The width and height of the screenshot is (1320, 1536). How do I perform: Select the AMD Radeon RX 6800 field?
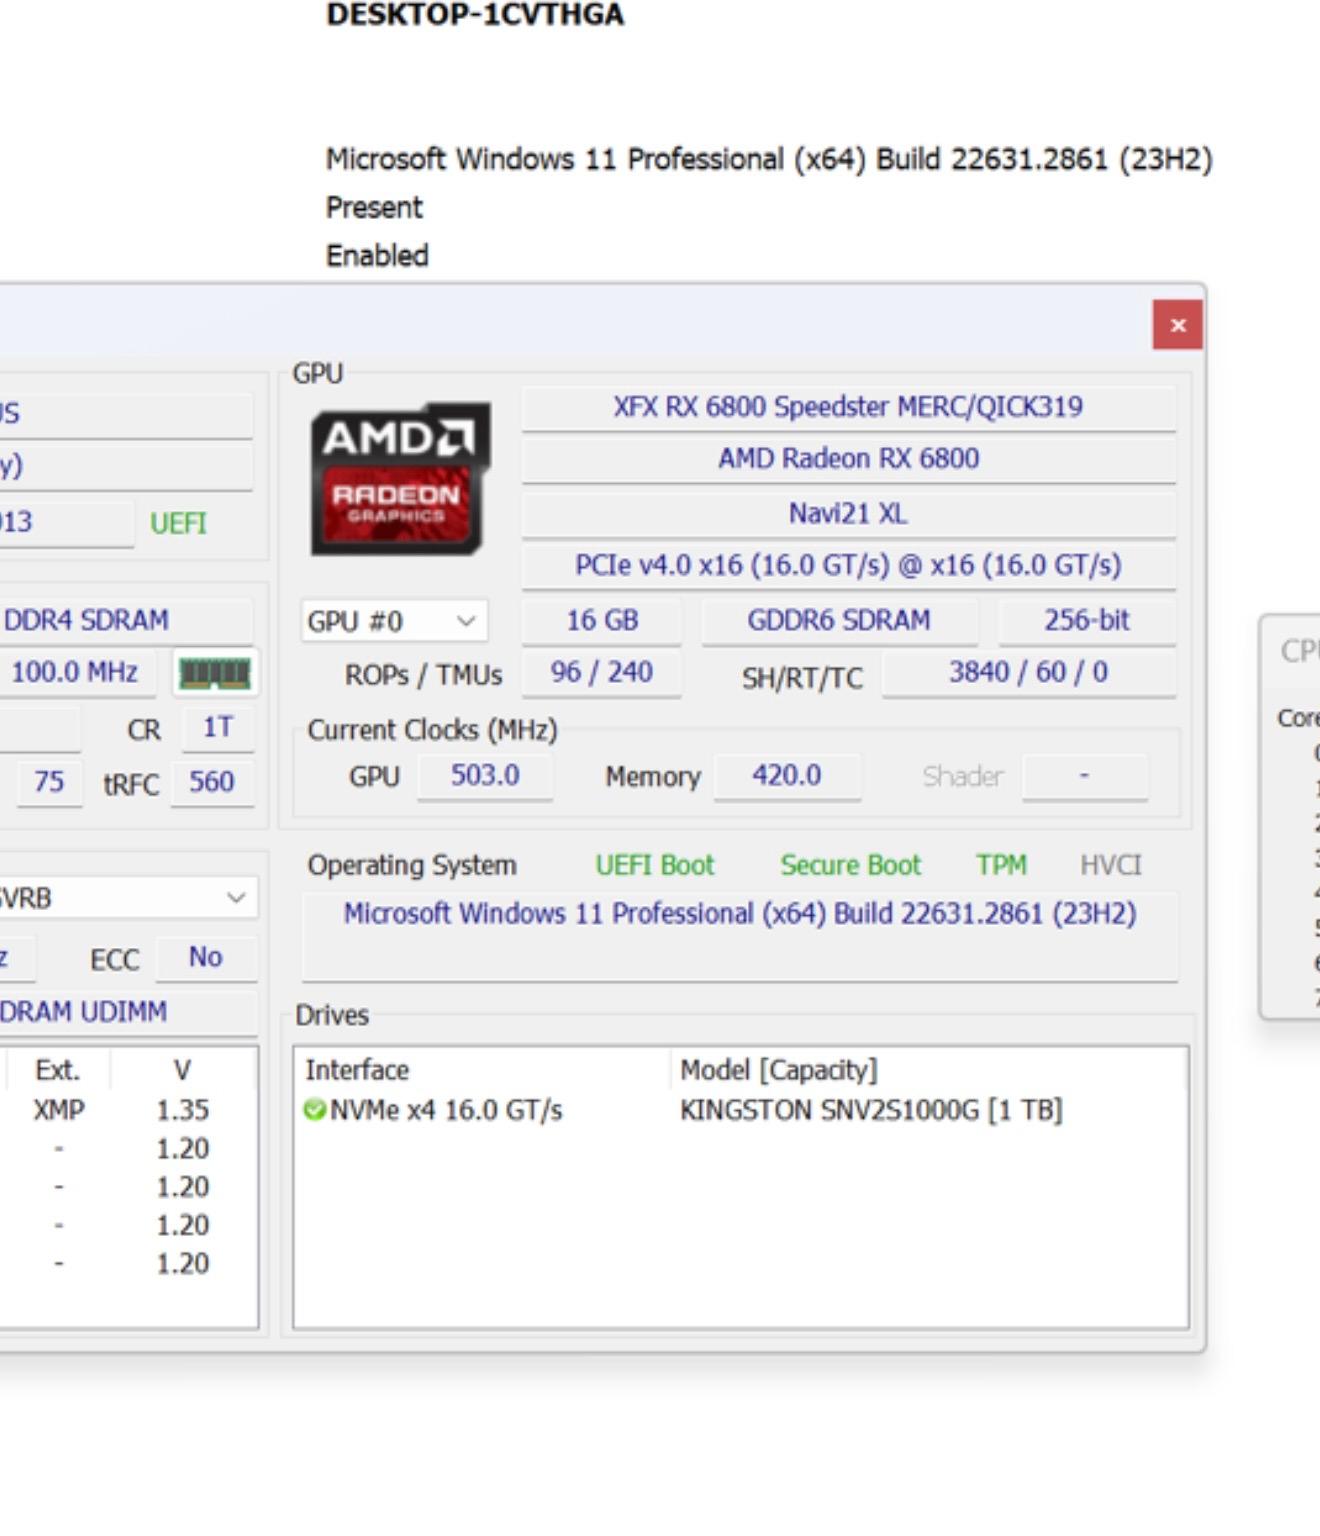pos(848,460)
